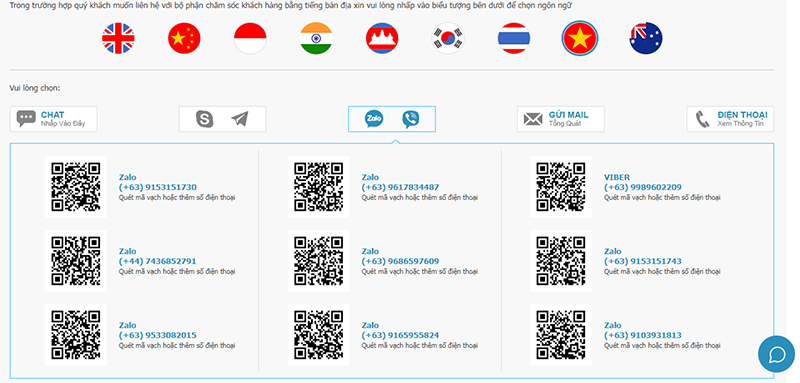Open the floating live chat bubble
The image size is (800, 383).
[x=777, y=354]
